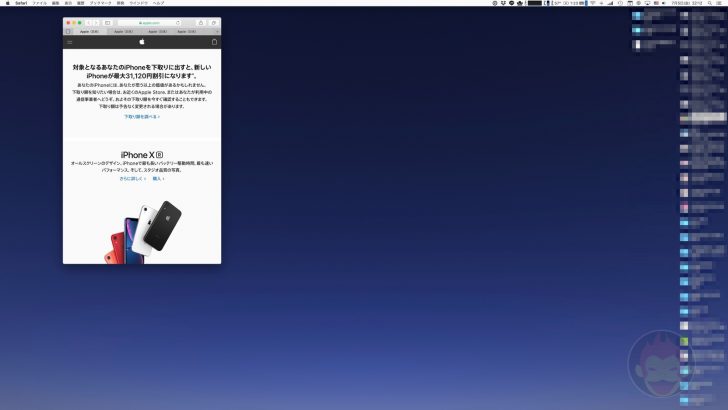728x410 pixels.
Task: Click the iPhone XR phones image
Action: pyautogui.click(x=143, y=232)
